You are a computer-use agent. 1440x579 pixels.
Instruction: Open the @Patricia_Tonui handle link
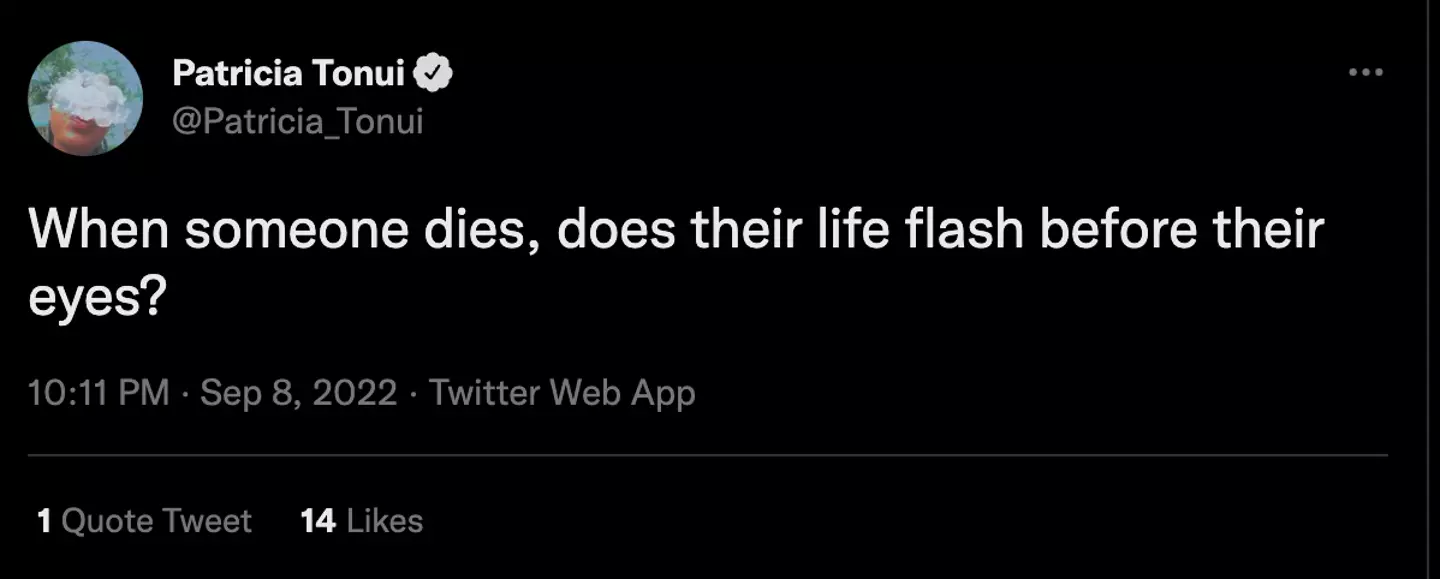click(x=298, y=122)
